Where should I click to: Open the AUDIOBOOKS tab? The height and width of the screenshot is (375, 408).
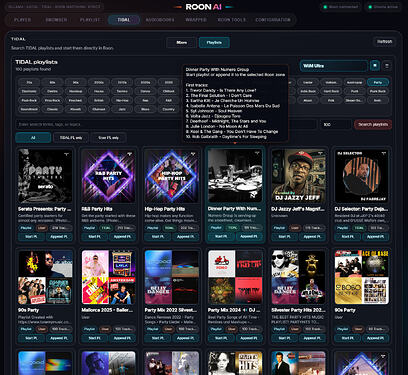pyautogui.click(x=160, y=20)
